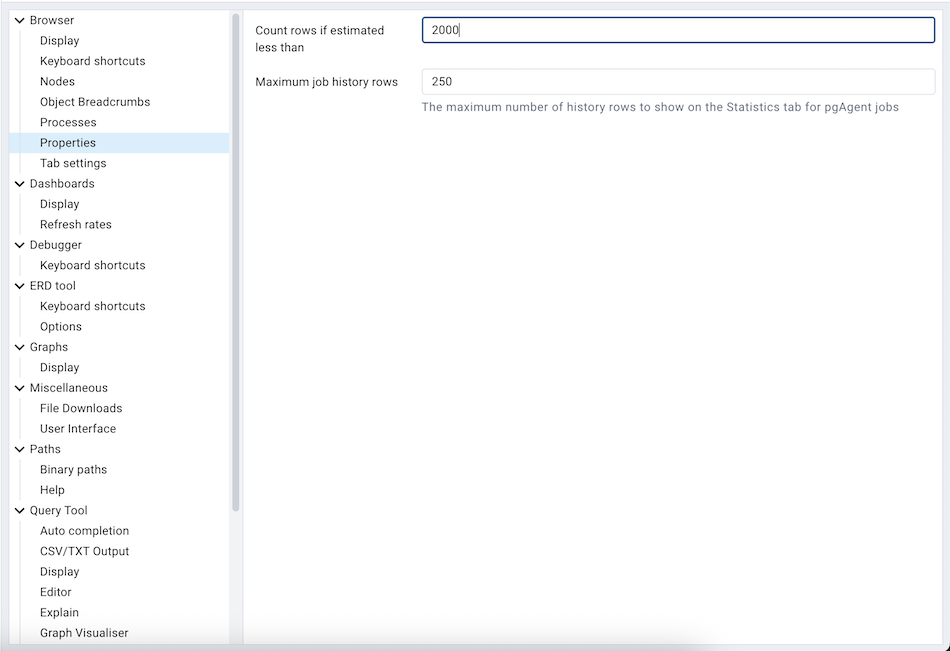Open Options under ERD tool

click(60, 326)
